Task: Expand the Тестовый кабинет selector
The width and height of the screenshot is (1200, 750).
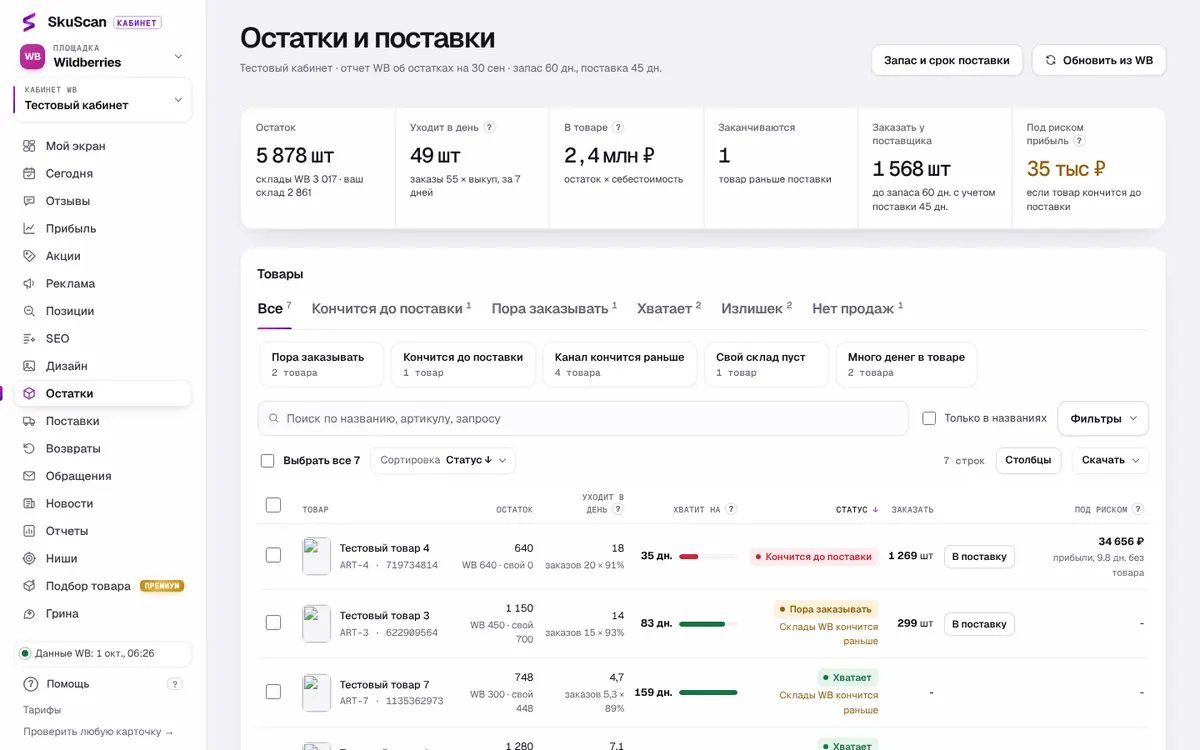Action: (103, 99)
